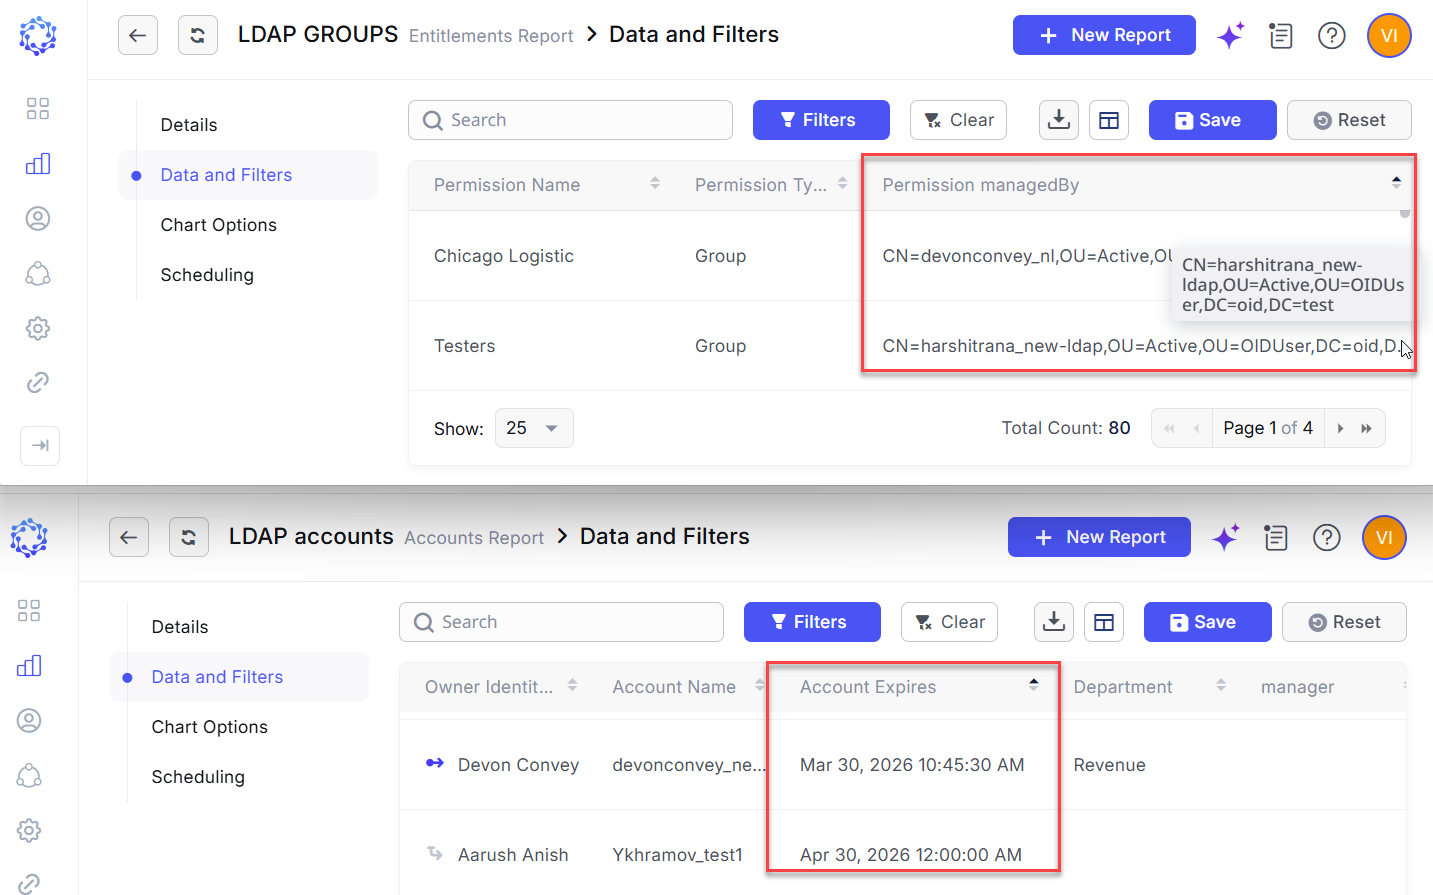The height and width of the screenshot is (895, 1433).
Task: Sort by Permission managedBy column
Action: (1396, 184)
